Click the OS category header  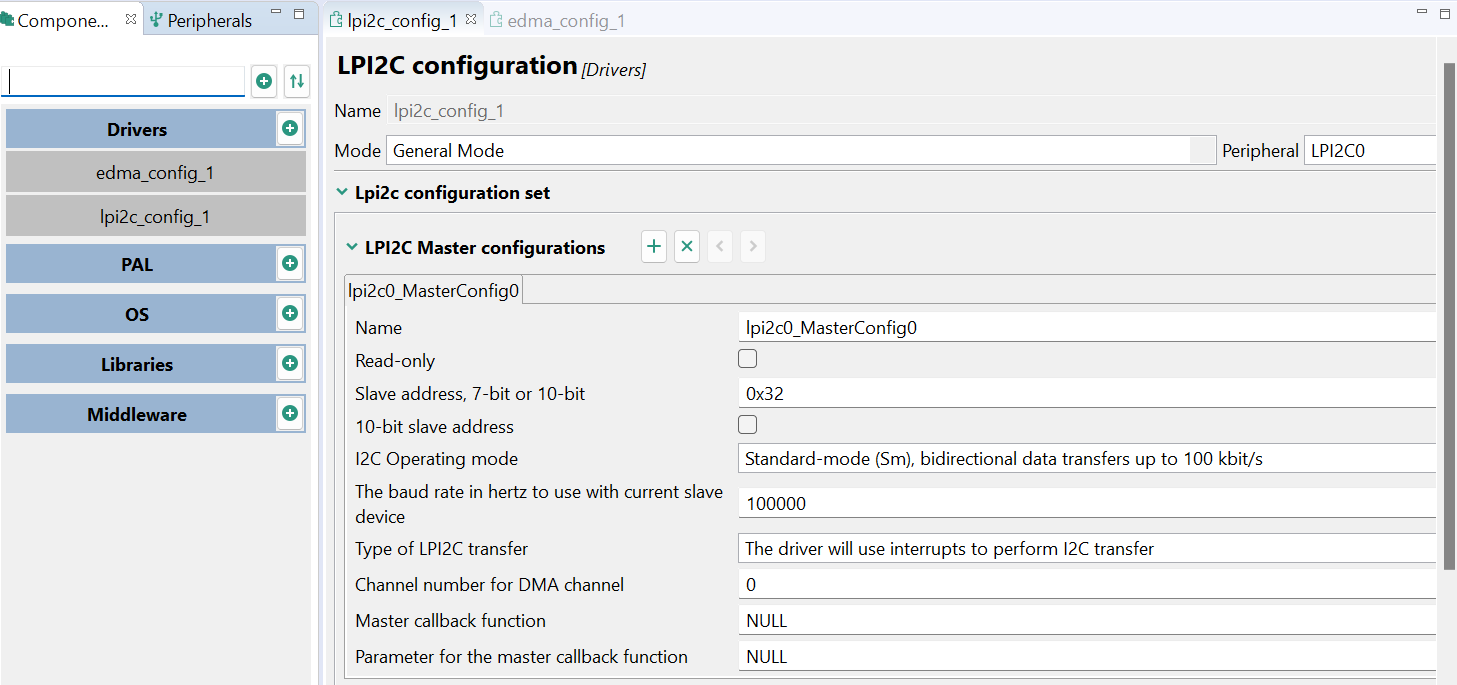tap(137, 314)
